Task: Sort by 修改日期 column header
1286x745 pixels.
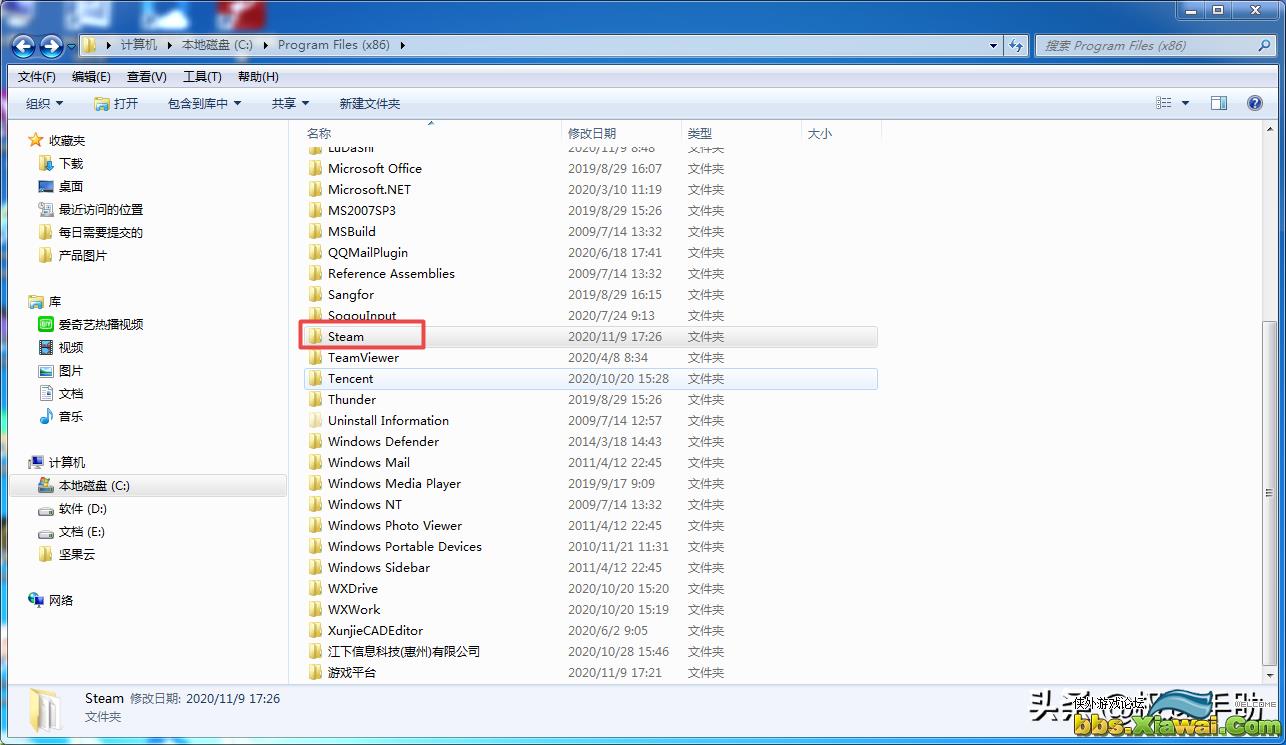Action: (x=592, y=133)
